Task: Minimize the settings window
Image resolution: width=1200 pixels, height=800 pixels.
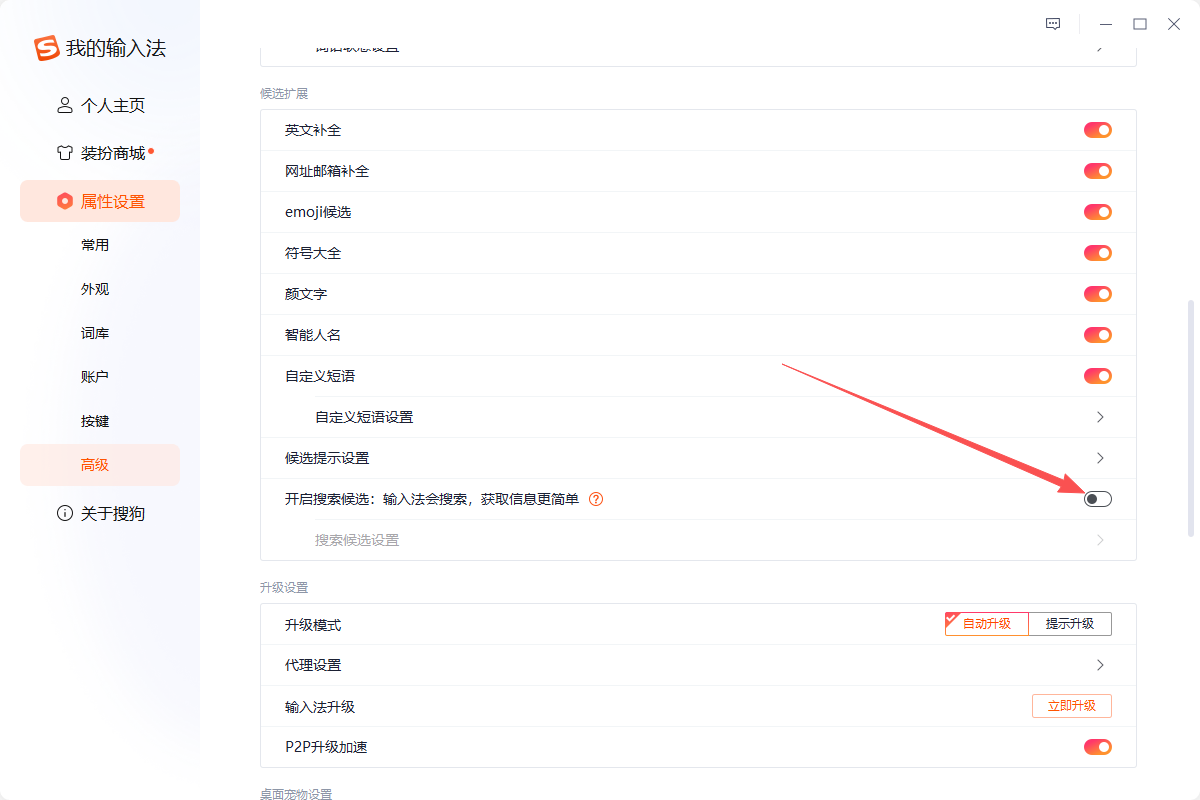Action: click(x=1105, y=24)
